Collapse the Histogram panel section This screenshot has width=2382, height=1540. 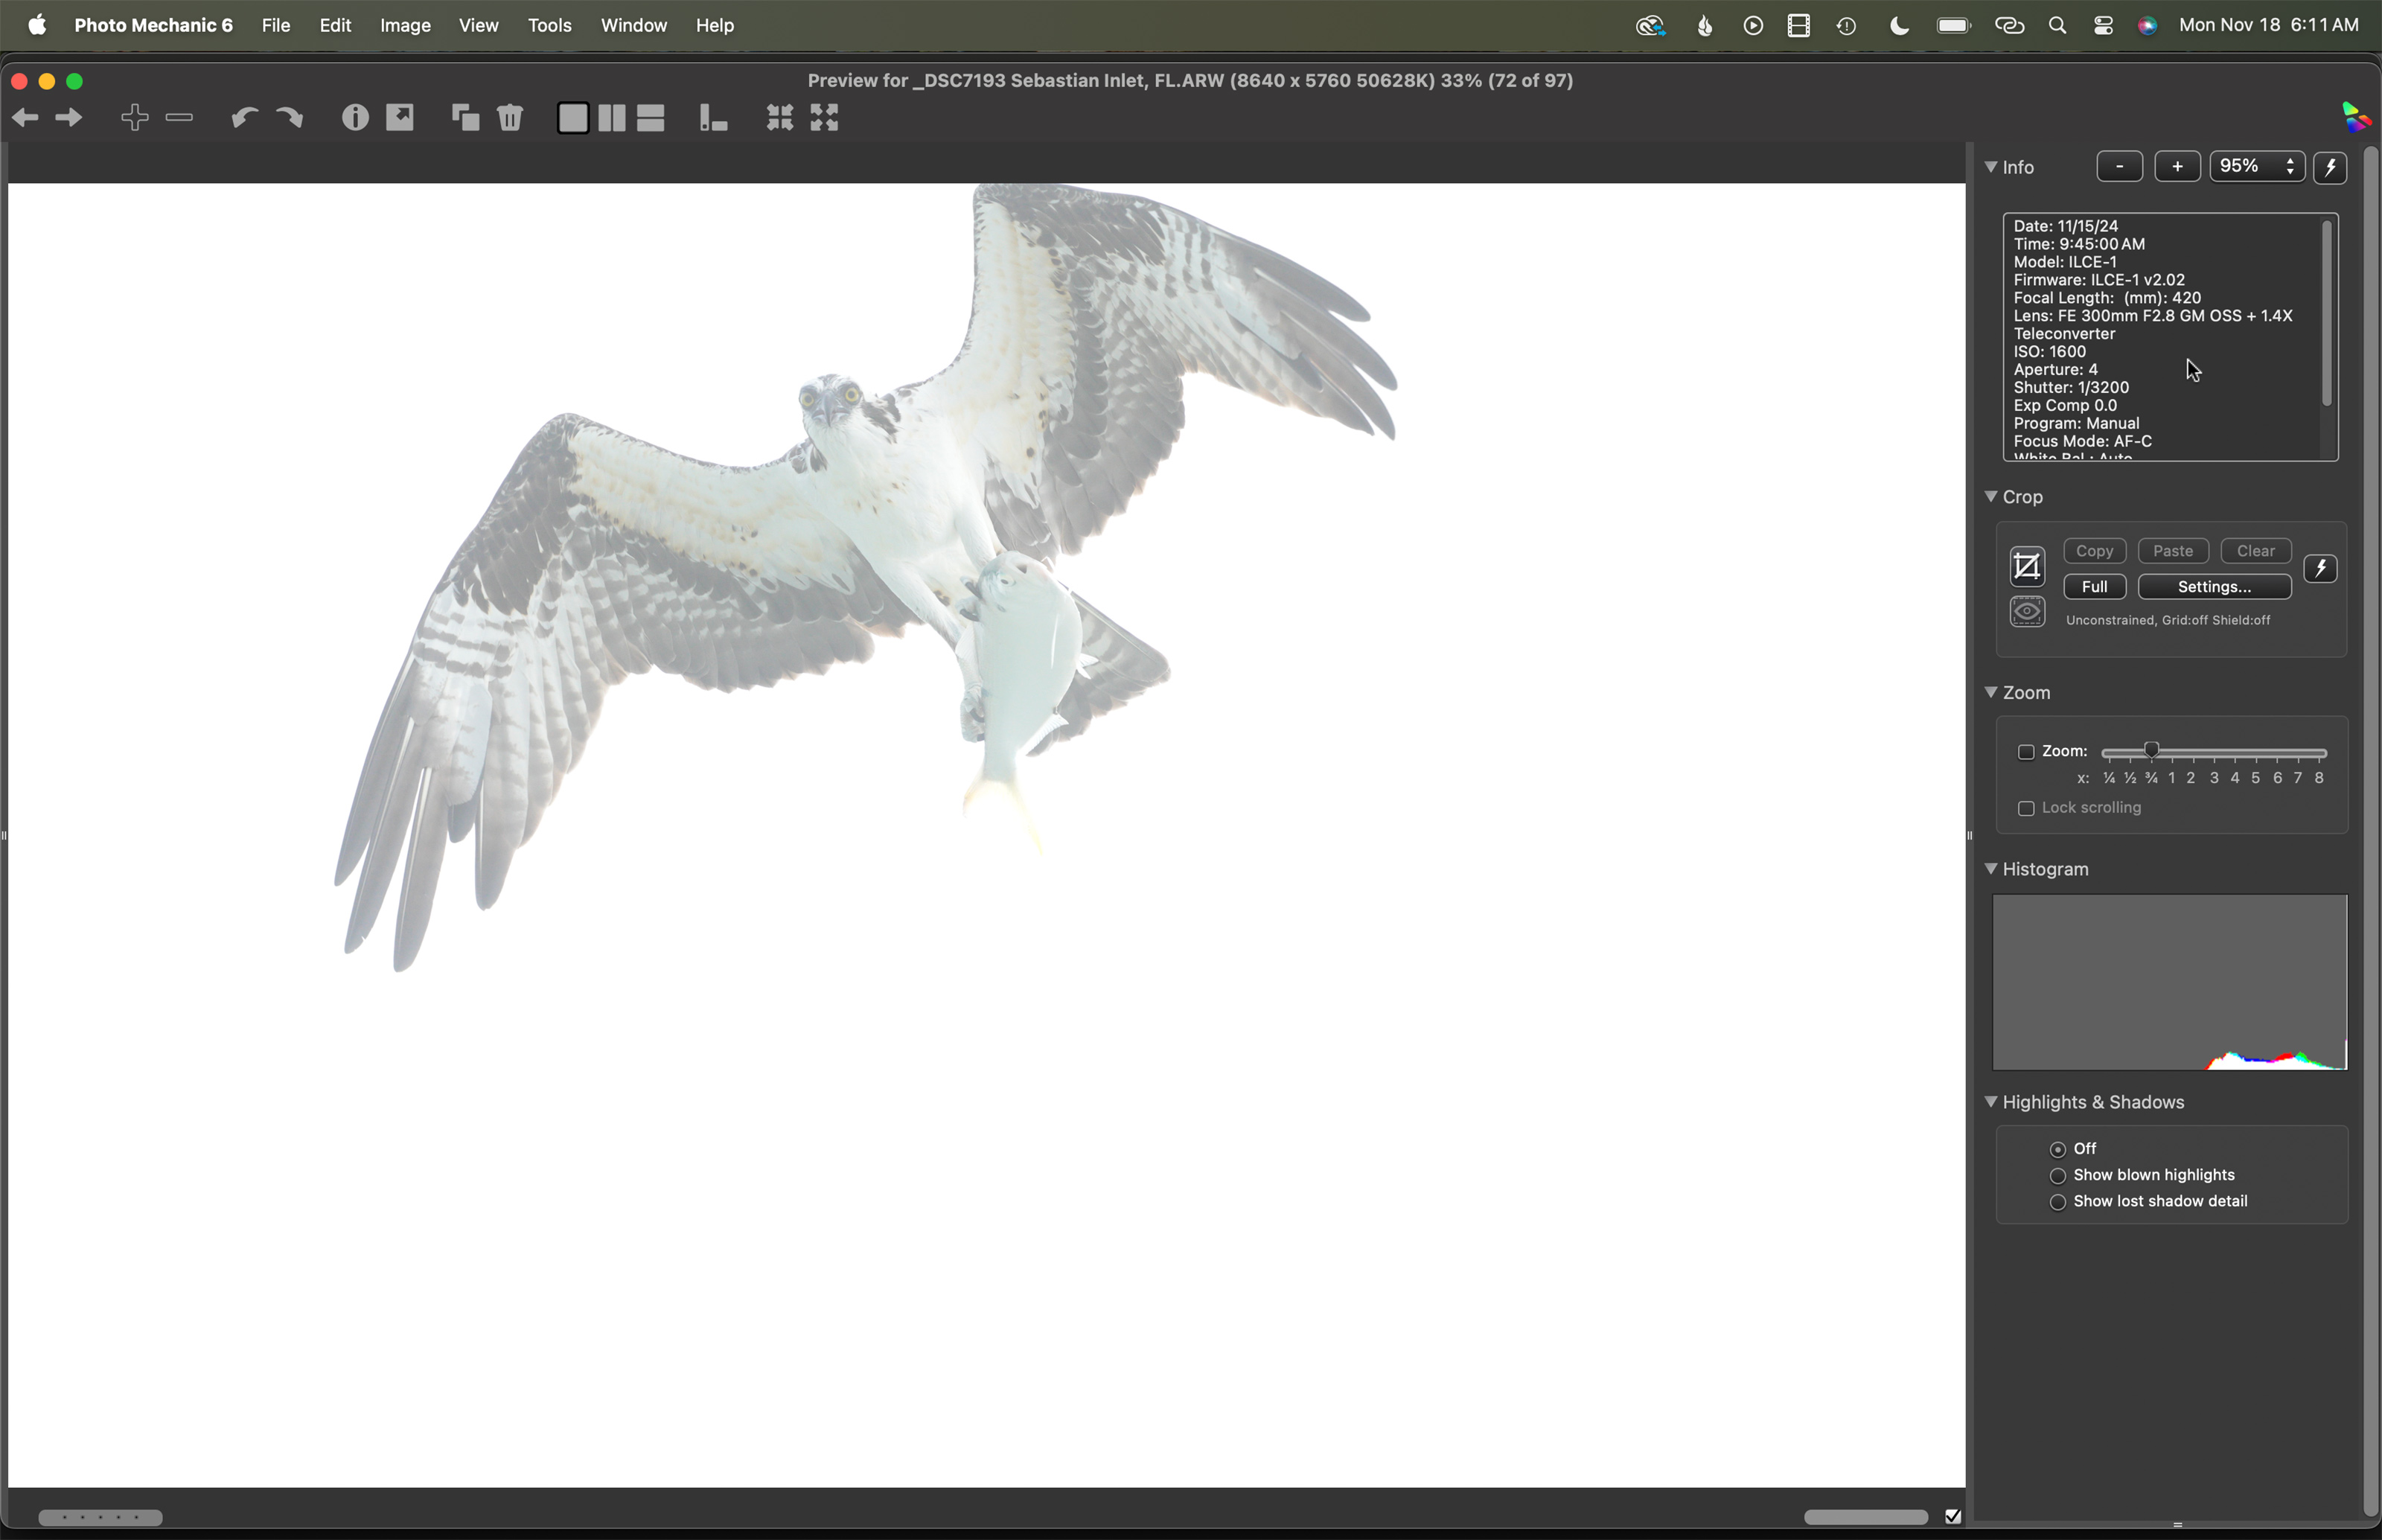[x=1991, y=868]
